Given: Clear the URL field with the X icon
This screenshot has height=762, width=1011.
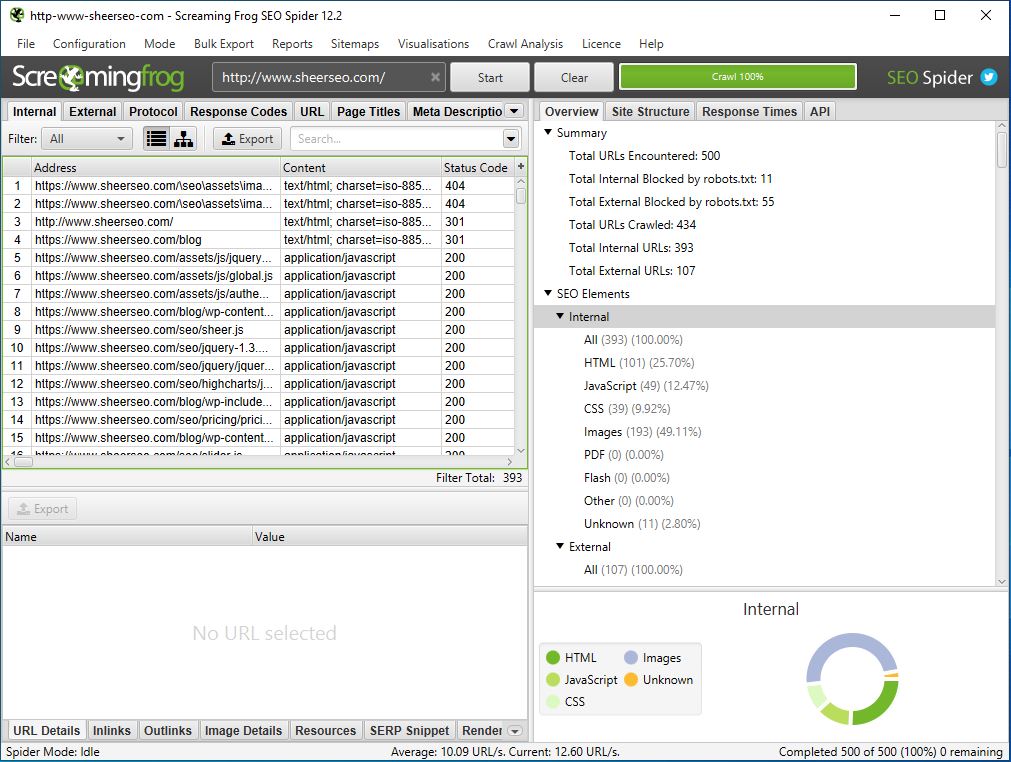Looking at the screenshot, I should click(435, 77).
